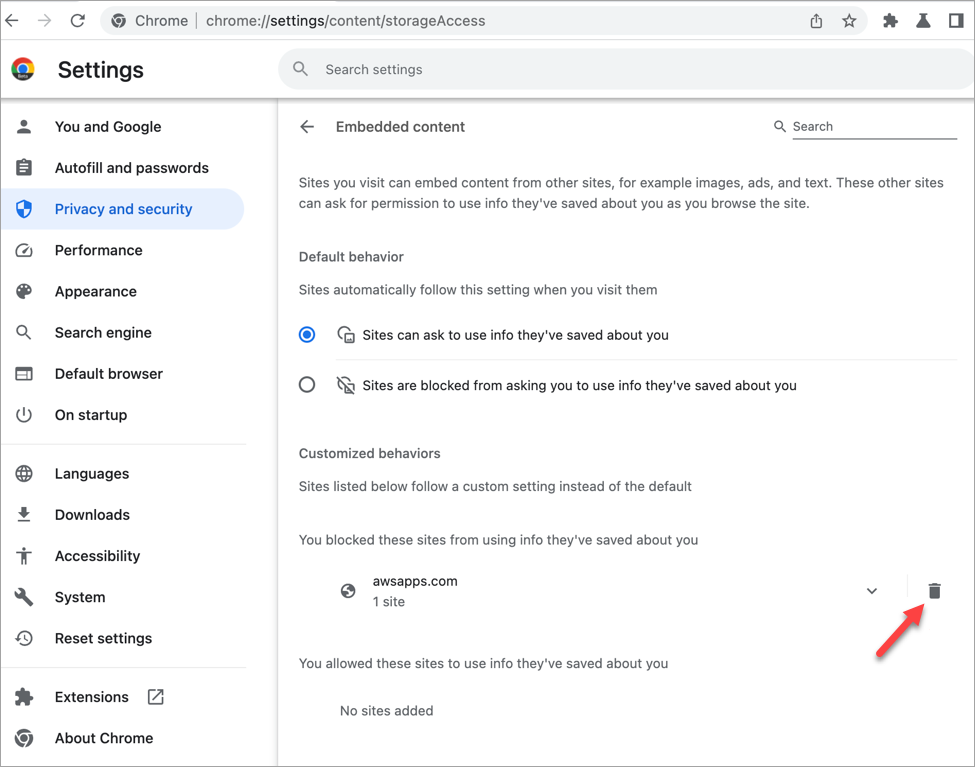This screenshot has width=975, height=767.
Task: Expand the awsapps.com site chevron
Action: [x=872, y=590]
